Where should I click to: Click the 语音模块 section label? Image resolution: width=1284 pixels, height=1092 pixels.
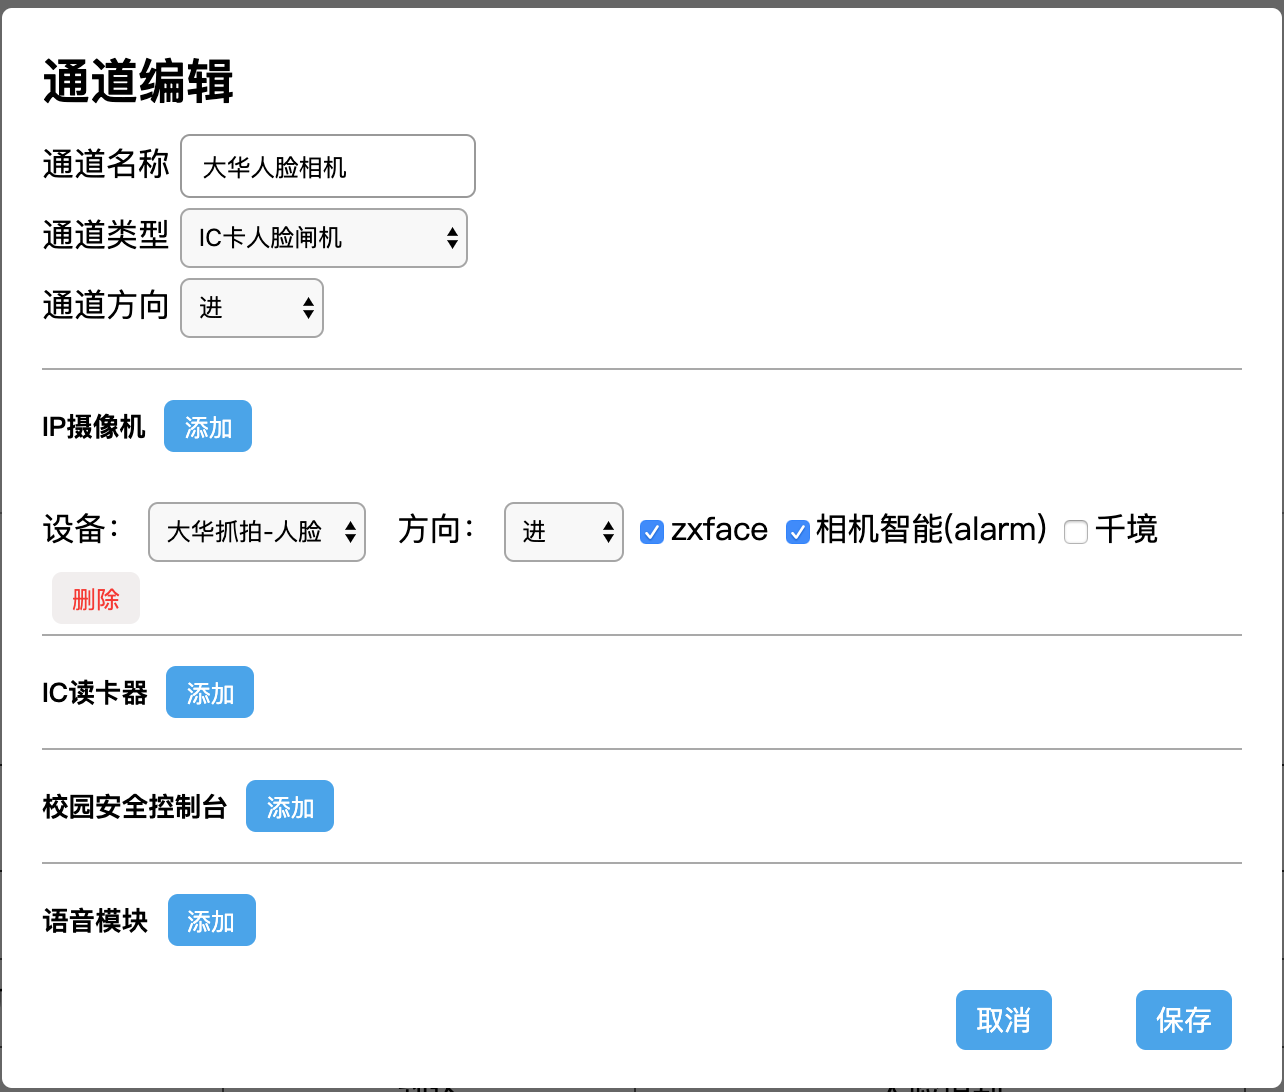tap(95, 921)
